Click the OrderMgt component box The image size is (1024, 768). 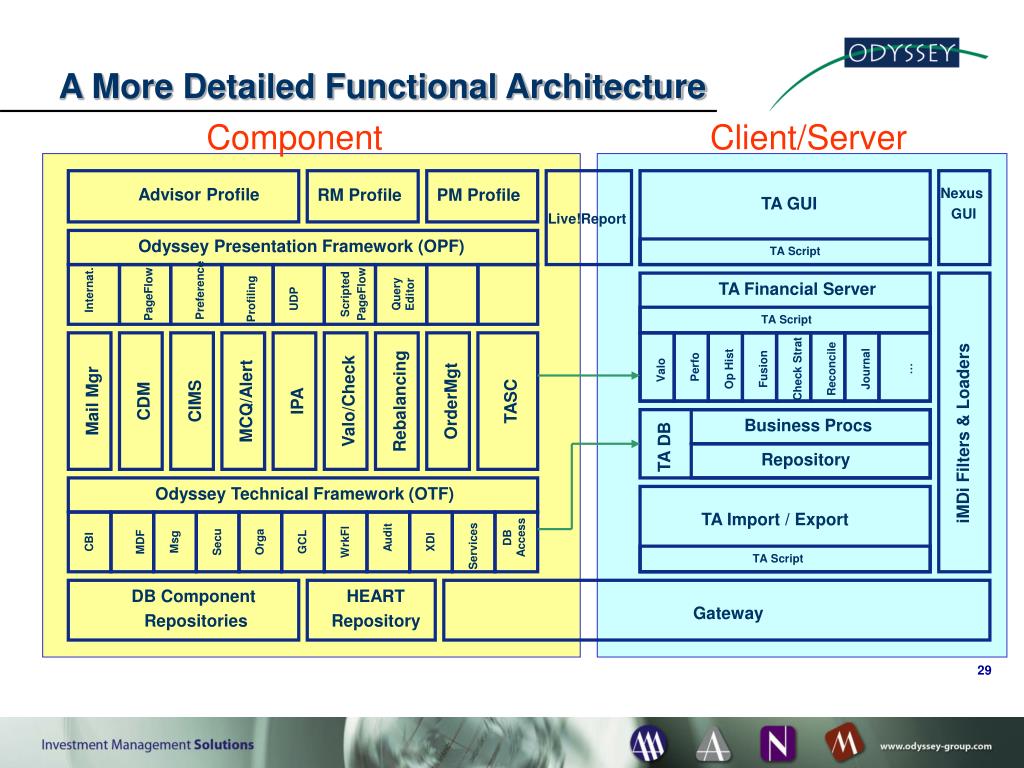click(x=448, y=400)
